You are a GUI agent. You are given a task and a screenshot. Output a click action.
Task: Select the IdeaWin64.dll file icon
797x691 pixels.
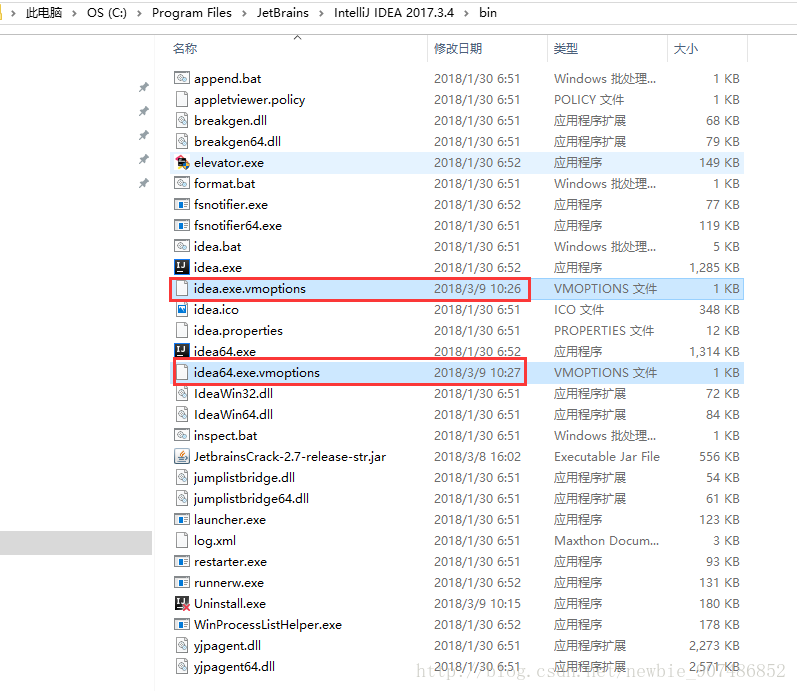point(182,414)
